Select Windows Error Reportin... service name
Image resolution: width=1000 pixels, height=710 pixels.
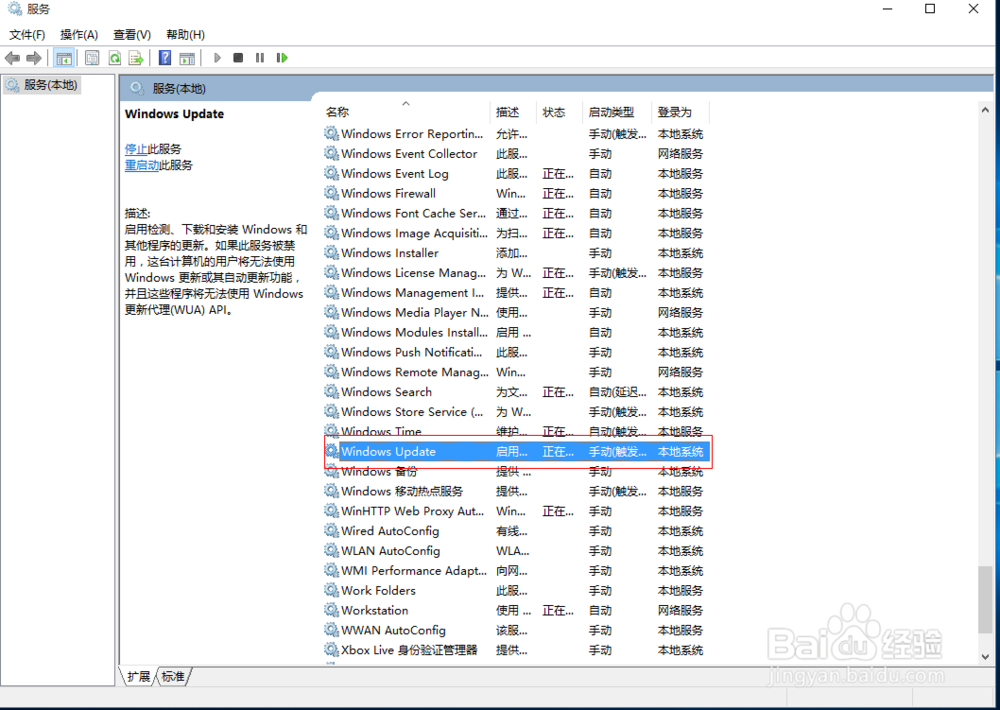412,134
